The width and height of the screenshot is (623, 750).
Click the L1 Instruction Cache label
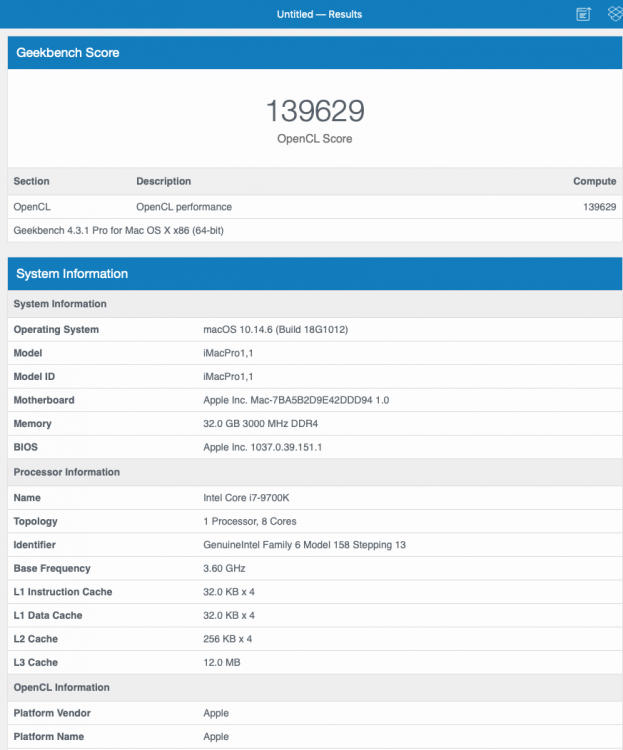pyautogui.click(x=63, y=592)
